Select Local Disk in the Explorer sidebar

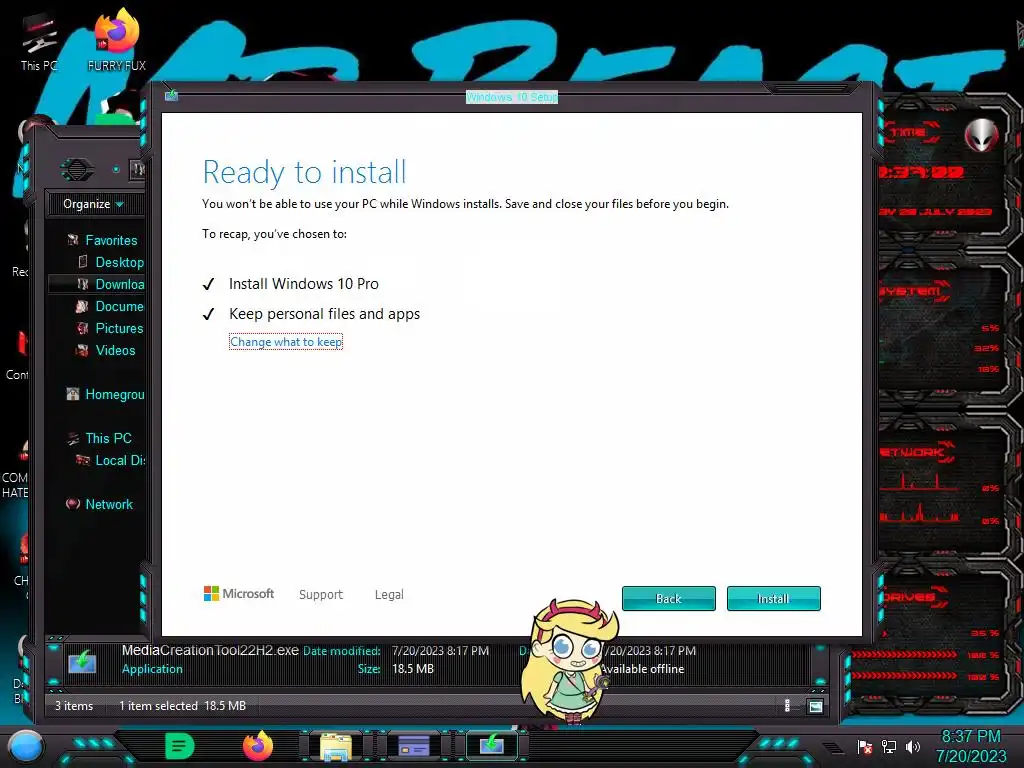coord(120,460)
